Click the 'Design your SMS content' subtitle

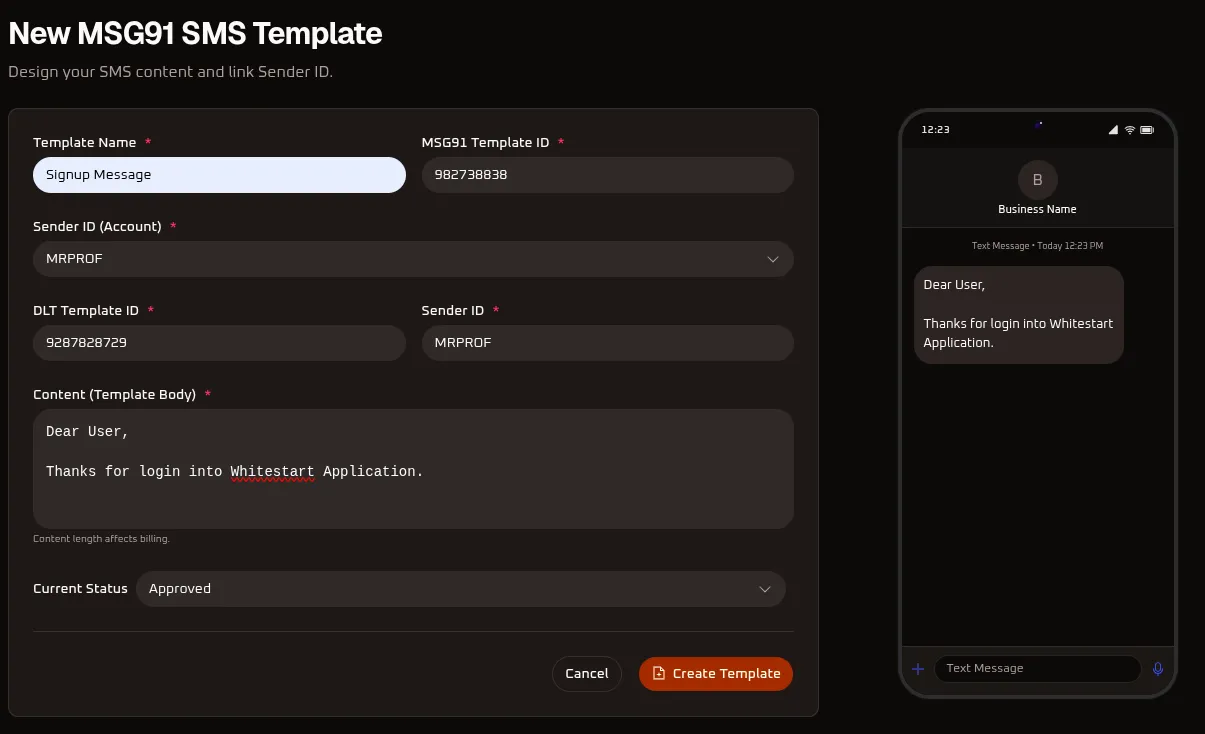(170, 72)
